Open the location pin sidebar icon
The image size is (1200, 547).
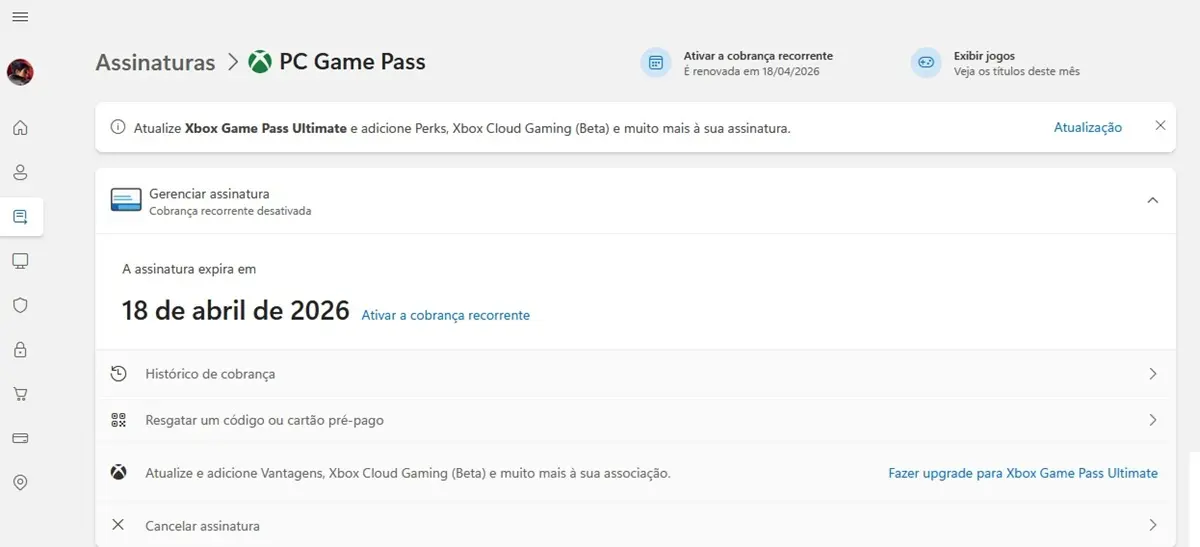[20, 482]
